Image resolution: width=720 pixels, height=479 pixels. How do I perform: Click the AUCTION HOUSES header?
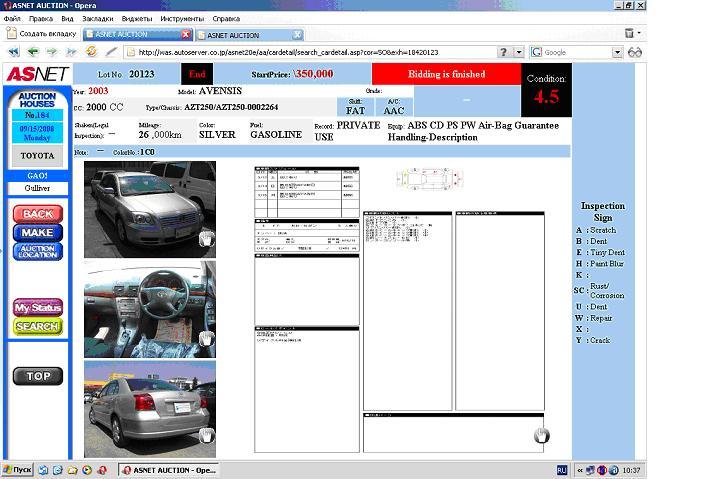37,100
